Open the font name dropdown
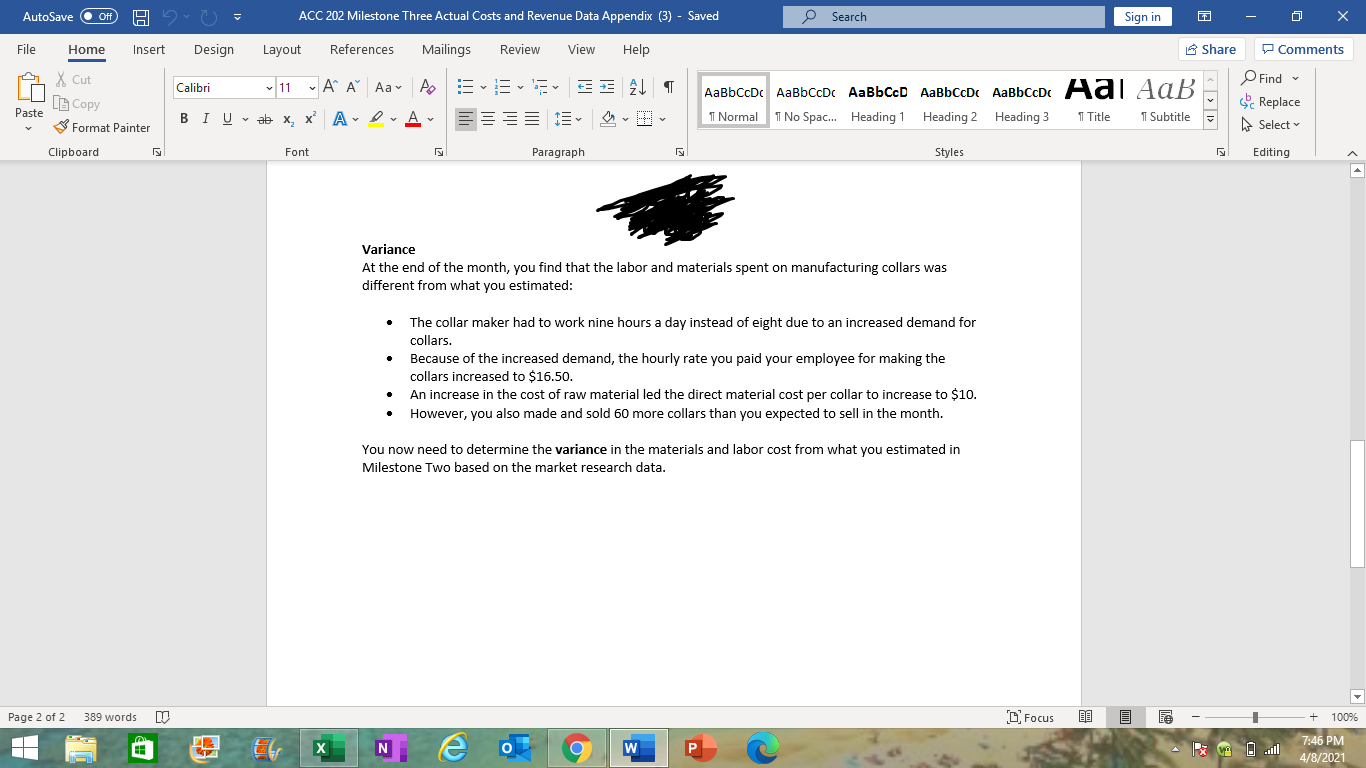This screenshot has height=768, width=1366. [270, 88]
